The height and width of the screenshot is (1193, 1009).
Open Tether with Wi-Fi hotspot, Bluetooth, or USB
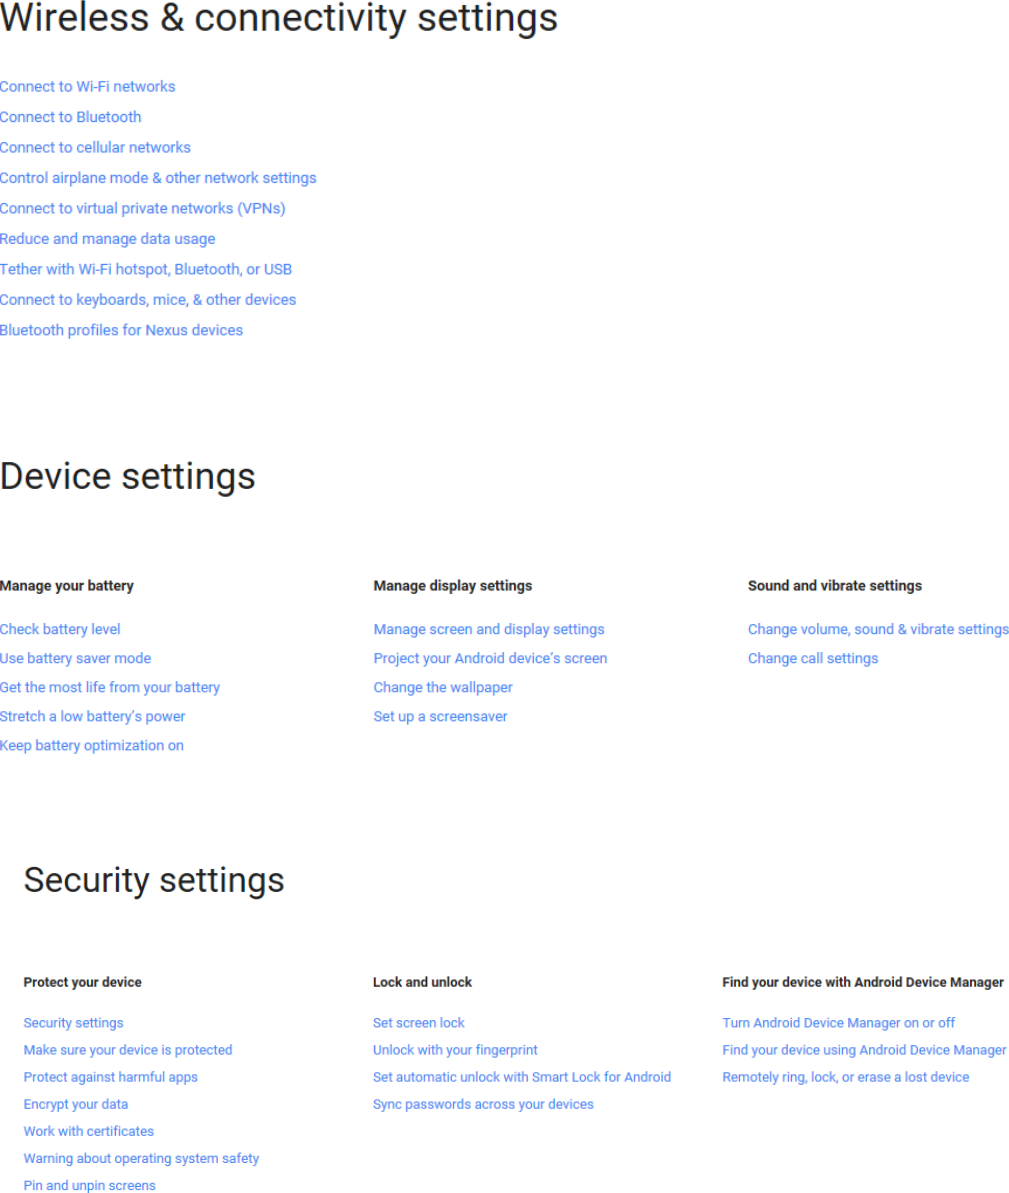coord(146,269)
